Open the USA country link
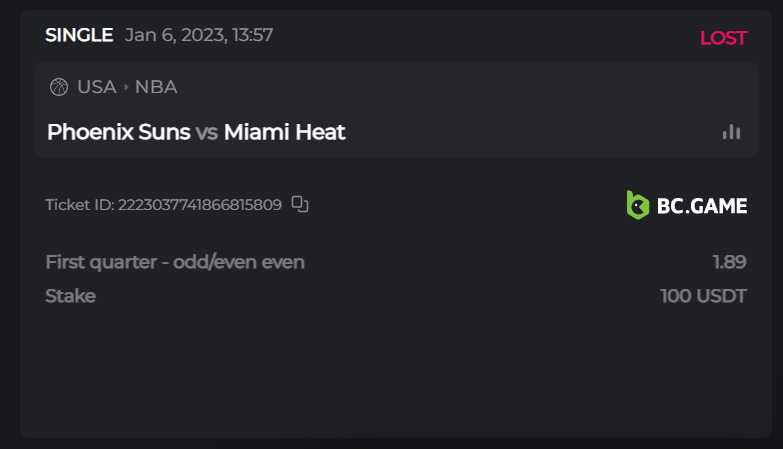Image resolution: width=783 pixels, height=449 pixels. [x=97, y=87]
